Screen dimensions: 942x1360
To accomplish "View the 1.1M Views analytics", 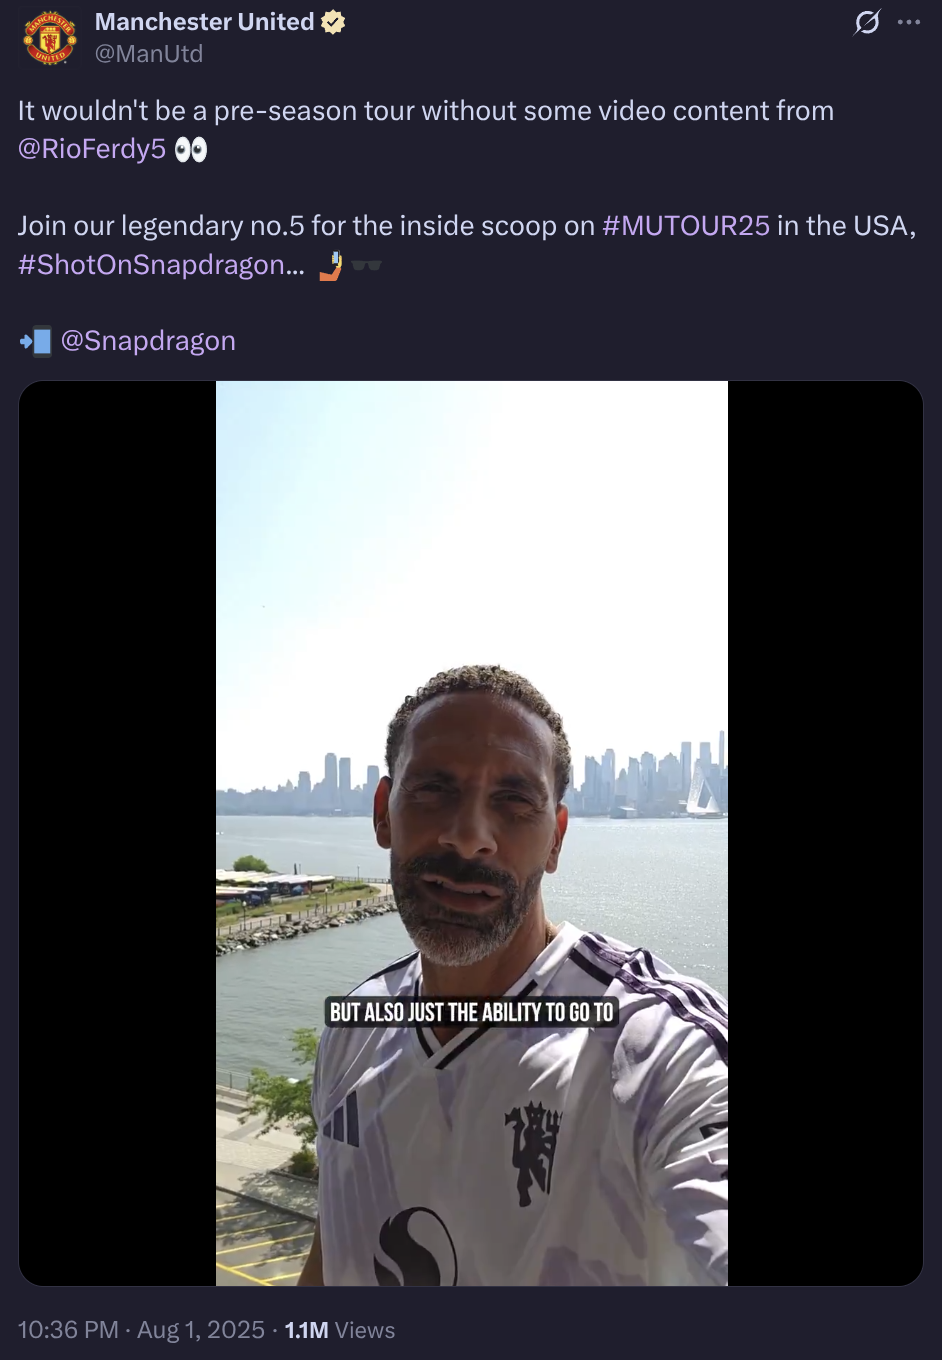I will 340,1330.
